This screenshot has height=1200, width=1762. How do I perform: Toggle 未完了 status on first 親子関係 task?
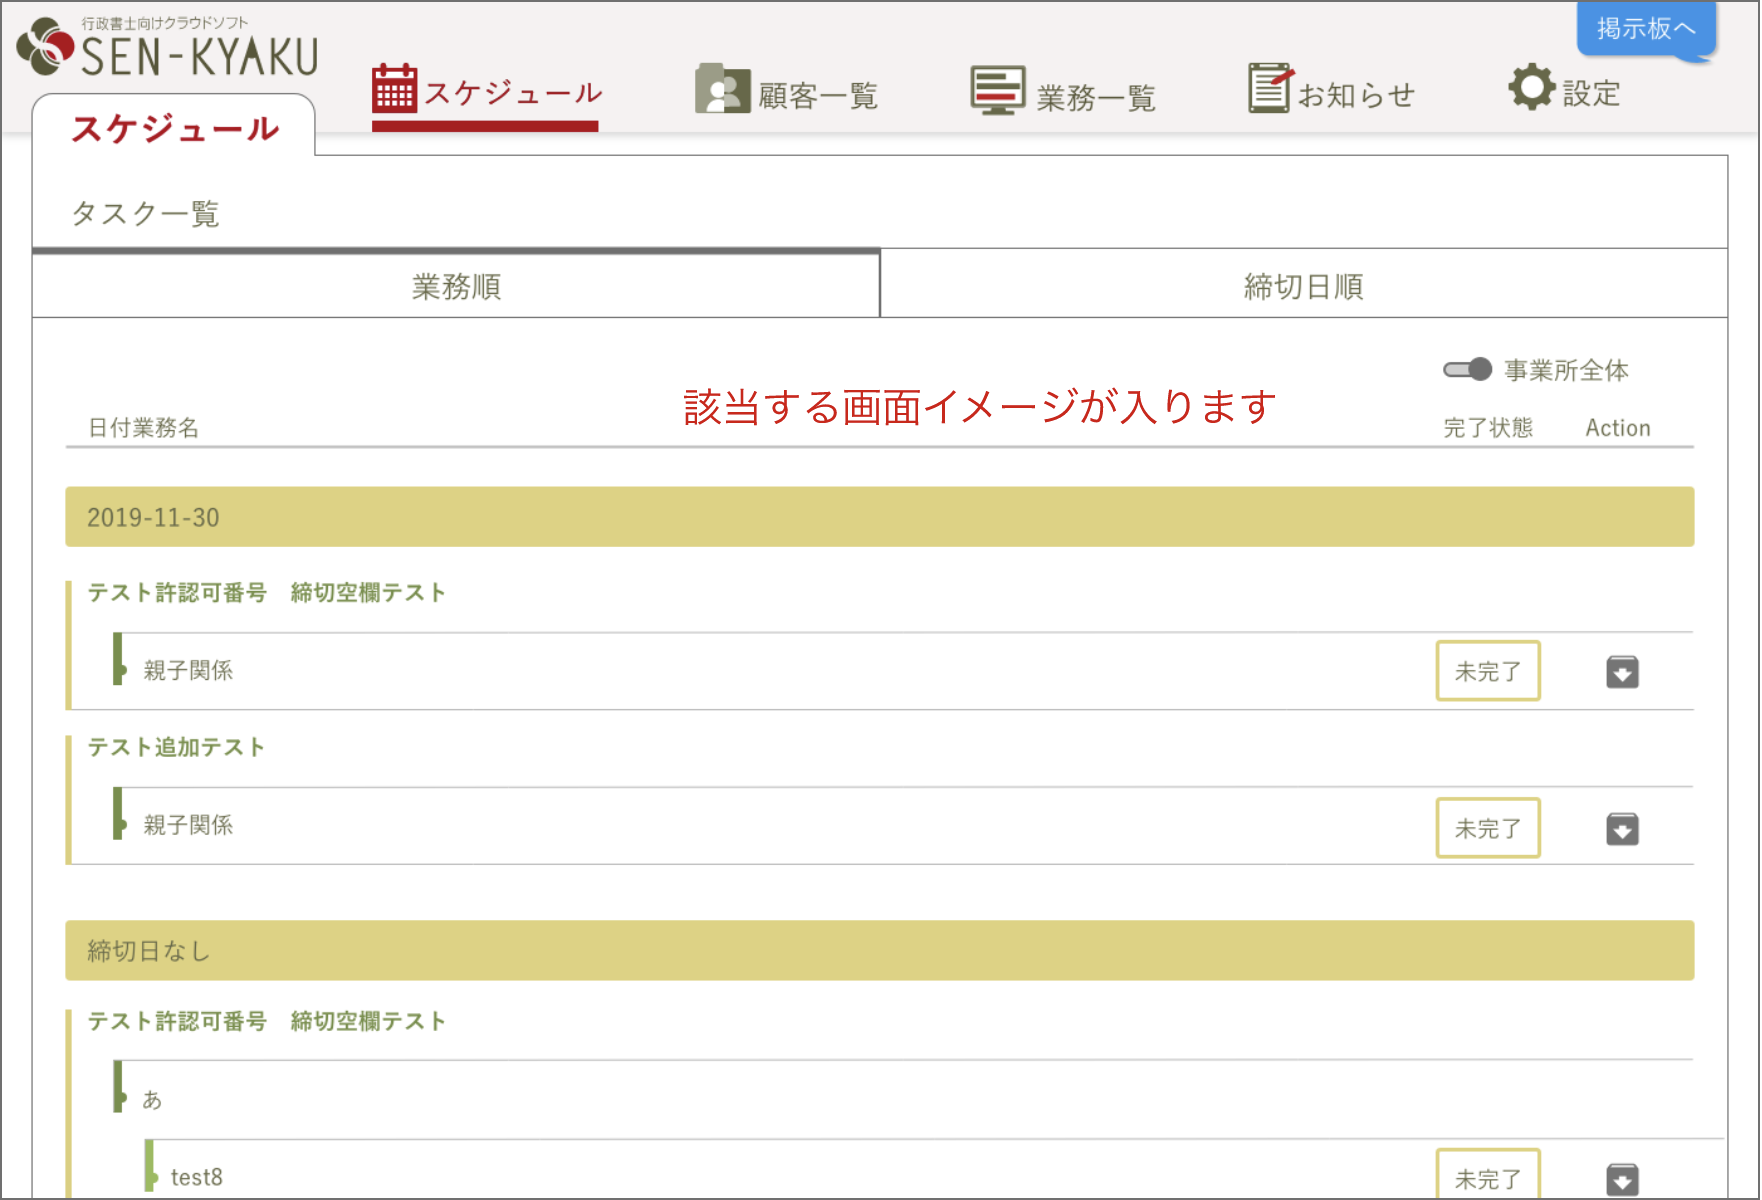[1488, 671]
